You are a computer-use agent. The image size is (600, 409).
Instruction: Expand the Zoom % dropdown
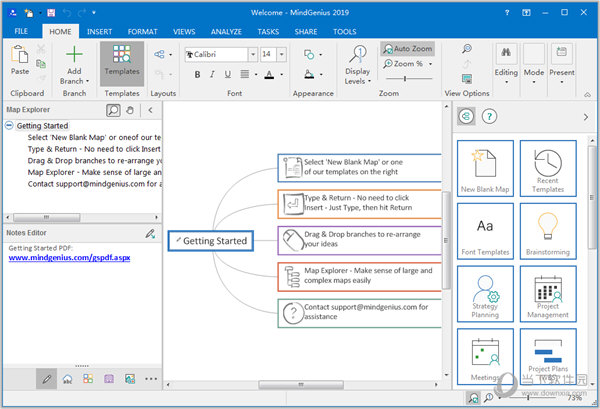click(x=430, y=64)
